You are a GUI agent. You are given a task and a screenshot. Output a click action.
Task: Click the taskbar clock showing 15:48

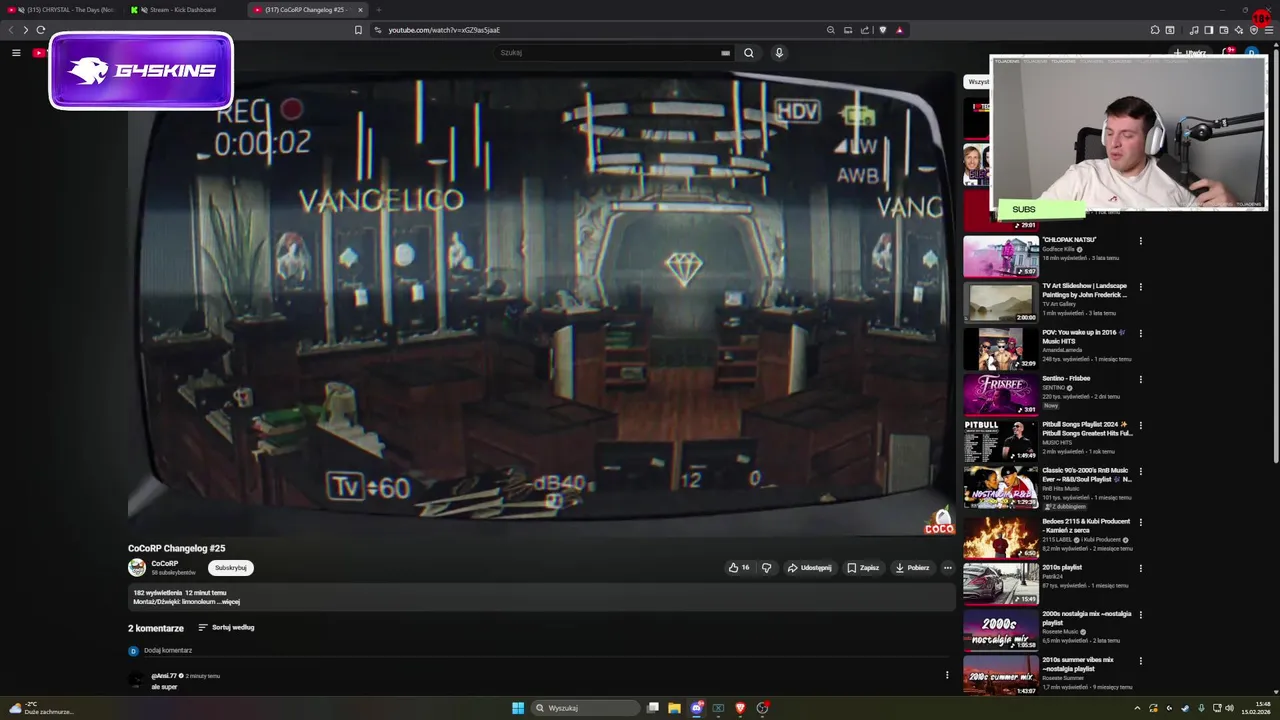click(x=1256, y=708)
